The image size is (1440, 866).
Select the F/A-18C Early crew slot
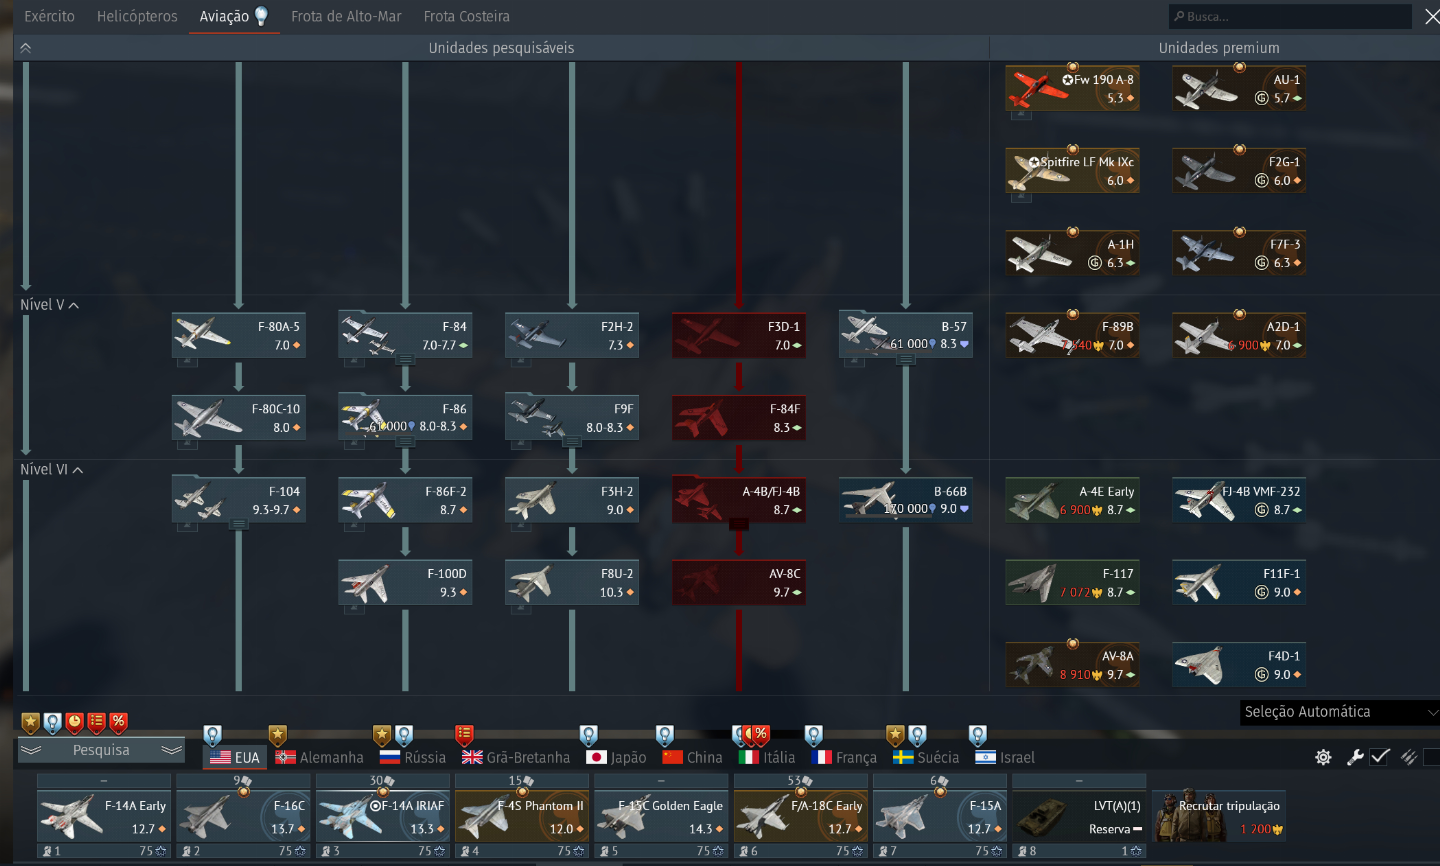[800, 816]
